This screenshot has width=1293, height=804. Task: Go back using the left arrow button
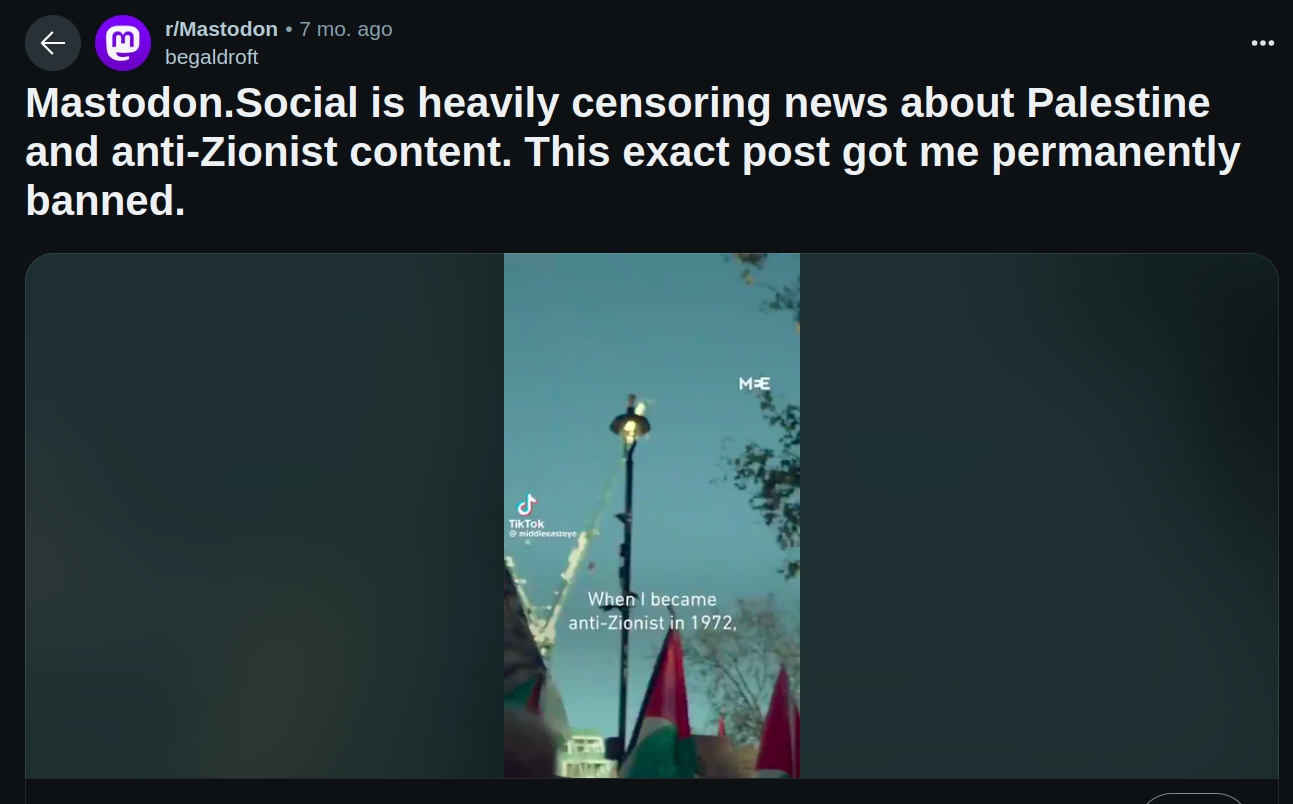[x=53, y=43]
